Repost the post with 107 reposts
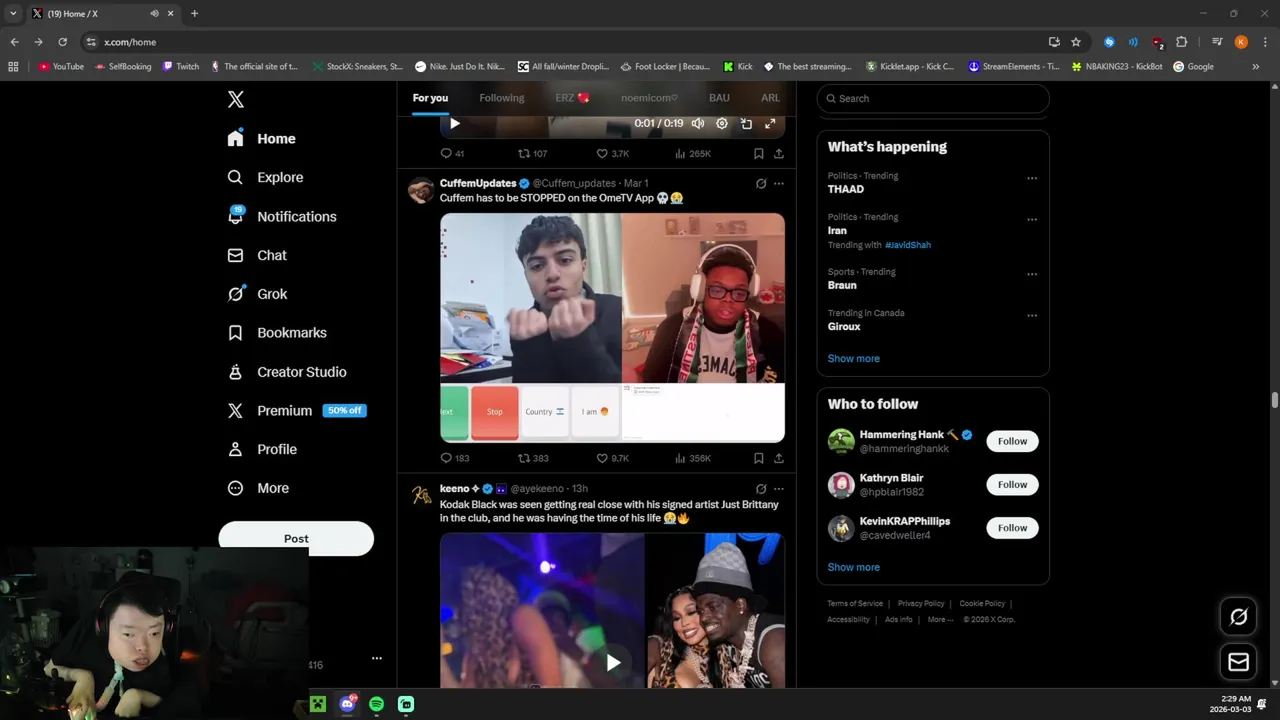1280x720 pixels. click(x=532, y=153)
